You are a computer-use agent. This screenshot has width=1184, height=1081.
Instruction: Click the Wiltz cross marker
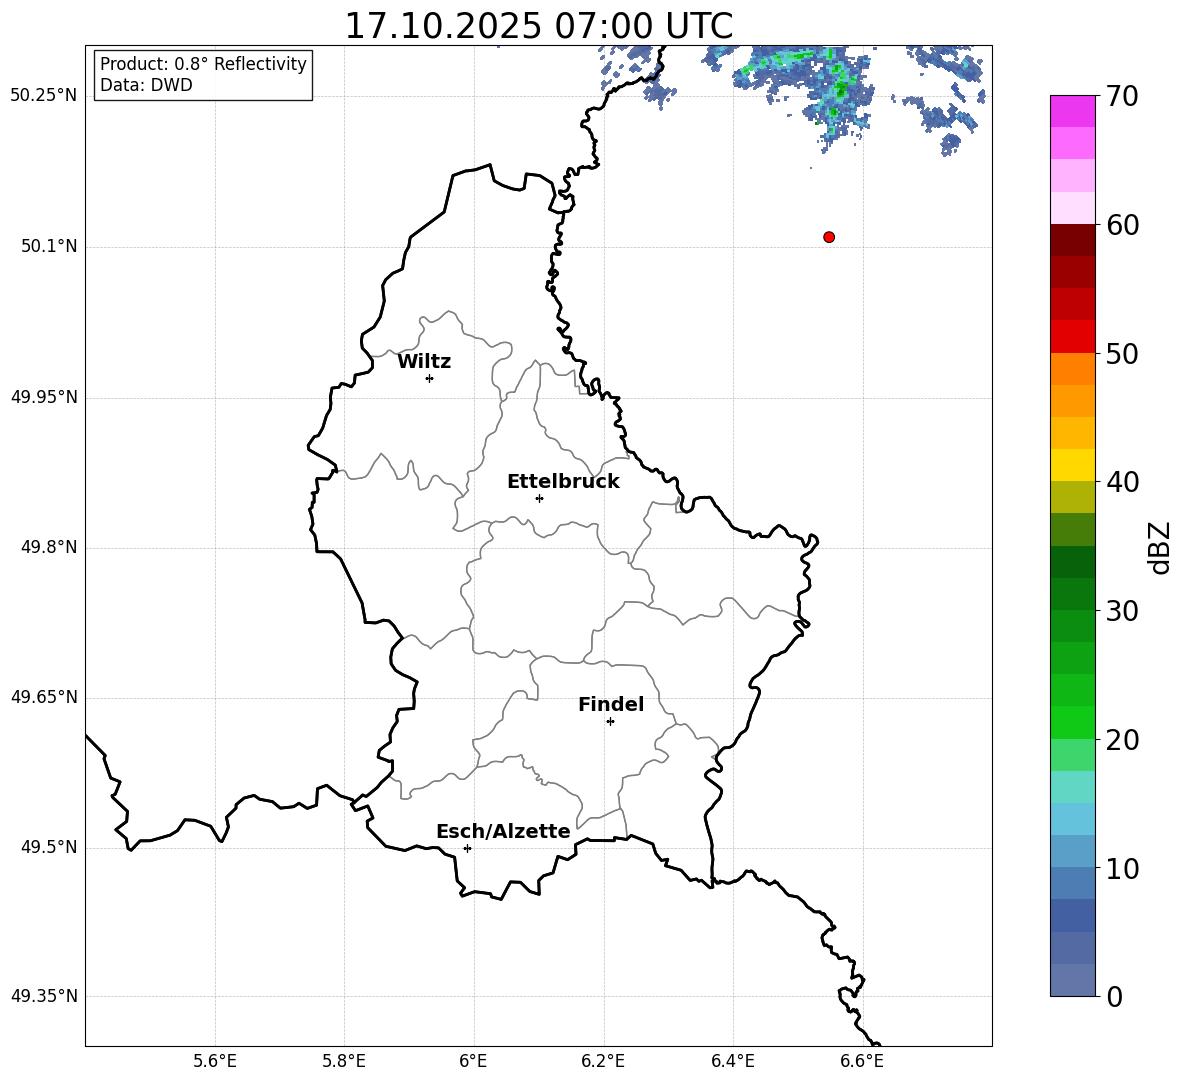coord(430,378)
